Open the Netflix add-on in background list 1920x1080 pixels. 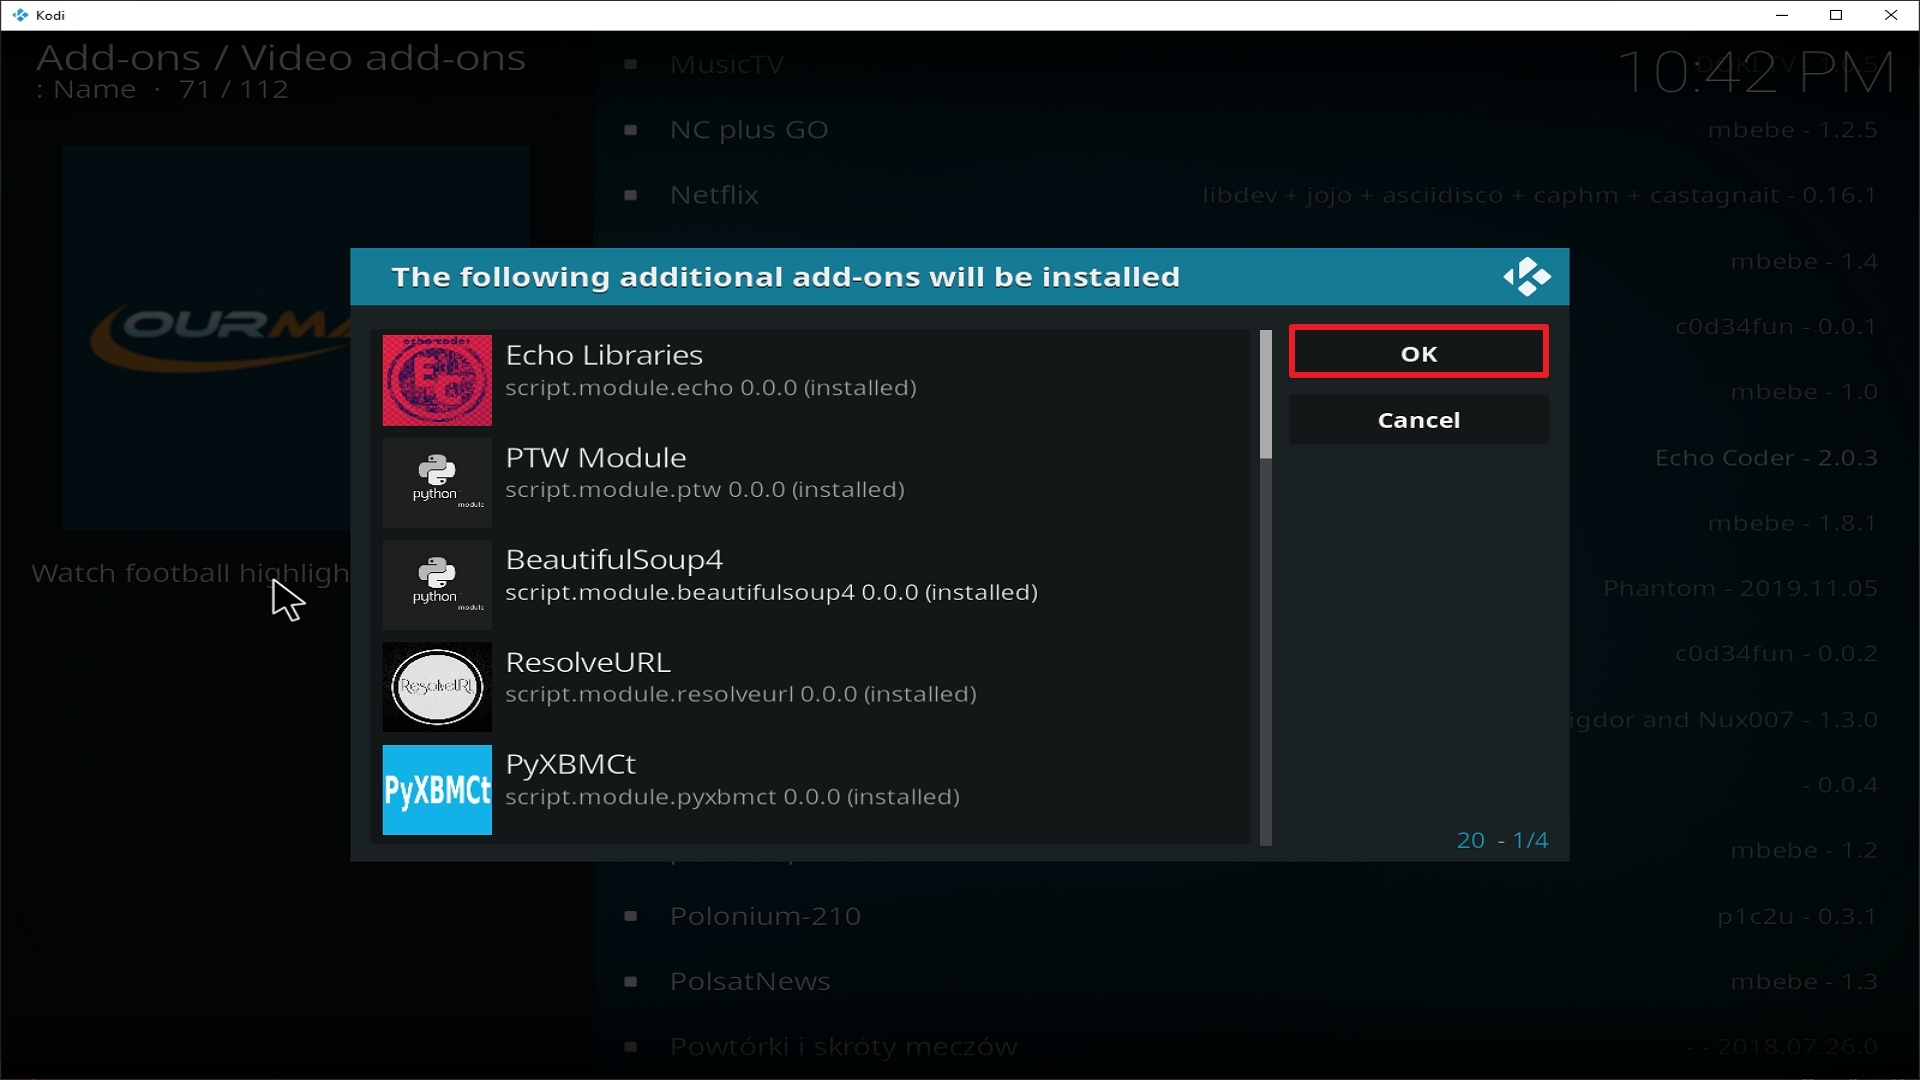click(x=714, y=195)
